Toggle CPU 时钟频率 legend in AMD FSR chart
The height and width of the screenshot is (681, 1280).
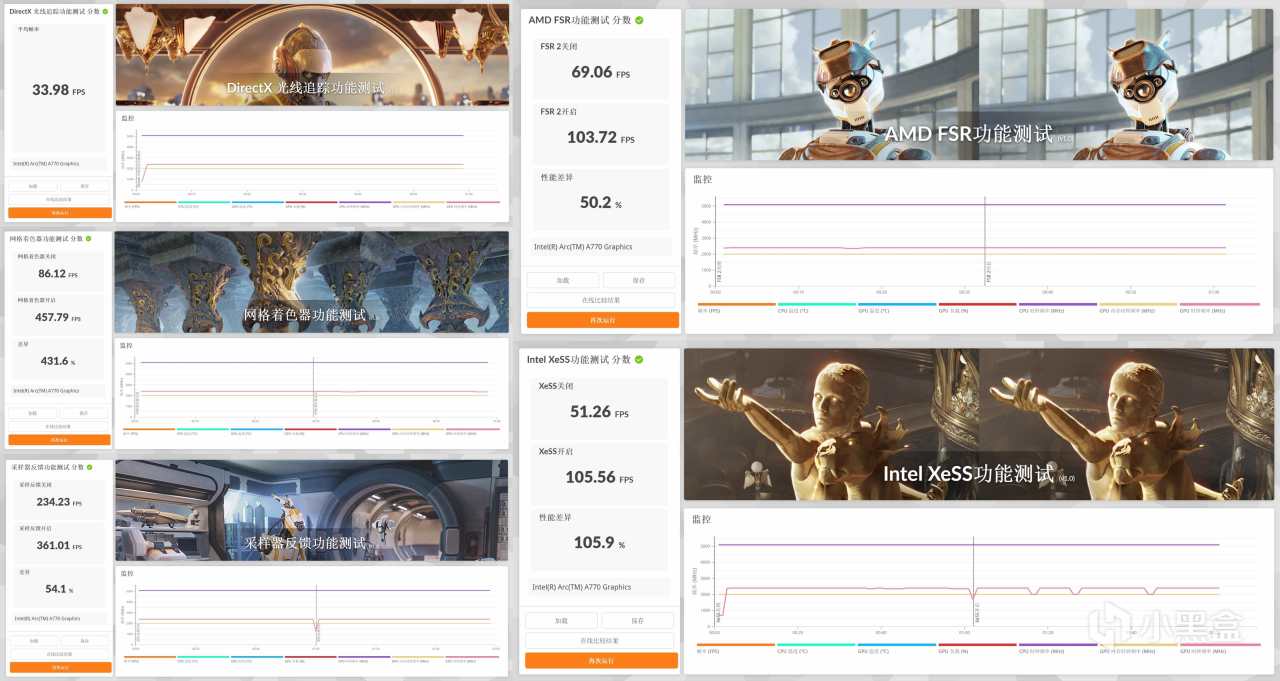[x=1057, y=307]
